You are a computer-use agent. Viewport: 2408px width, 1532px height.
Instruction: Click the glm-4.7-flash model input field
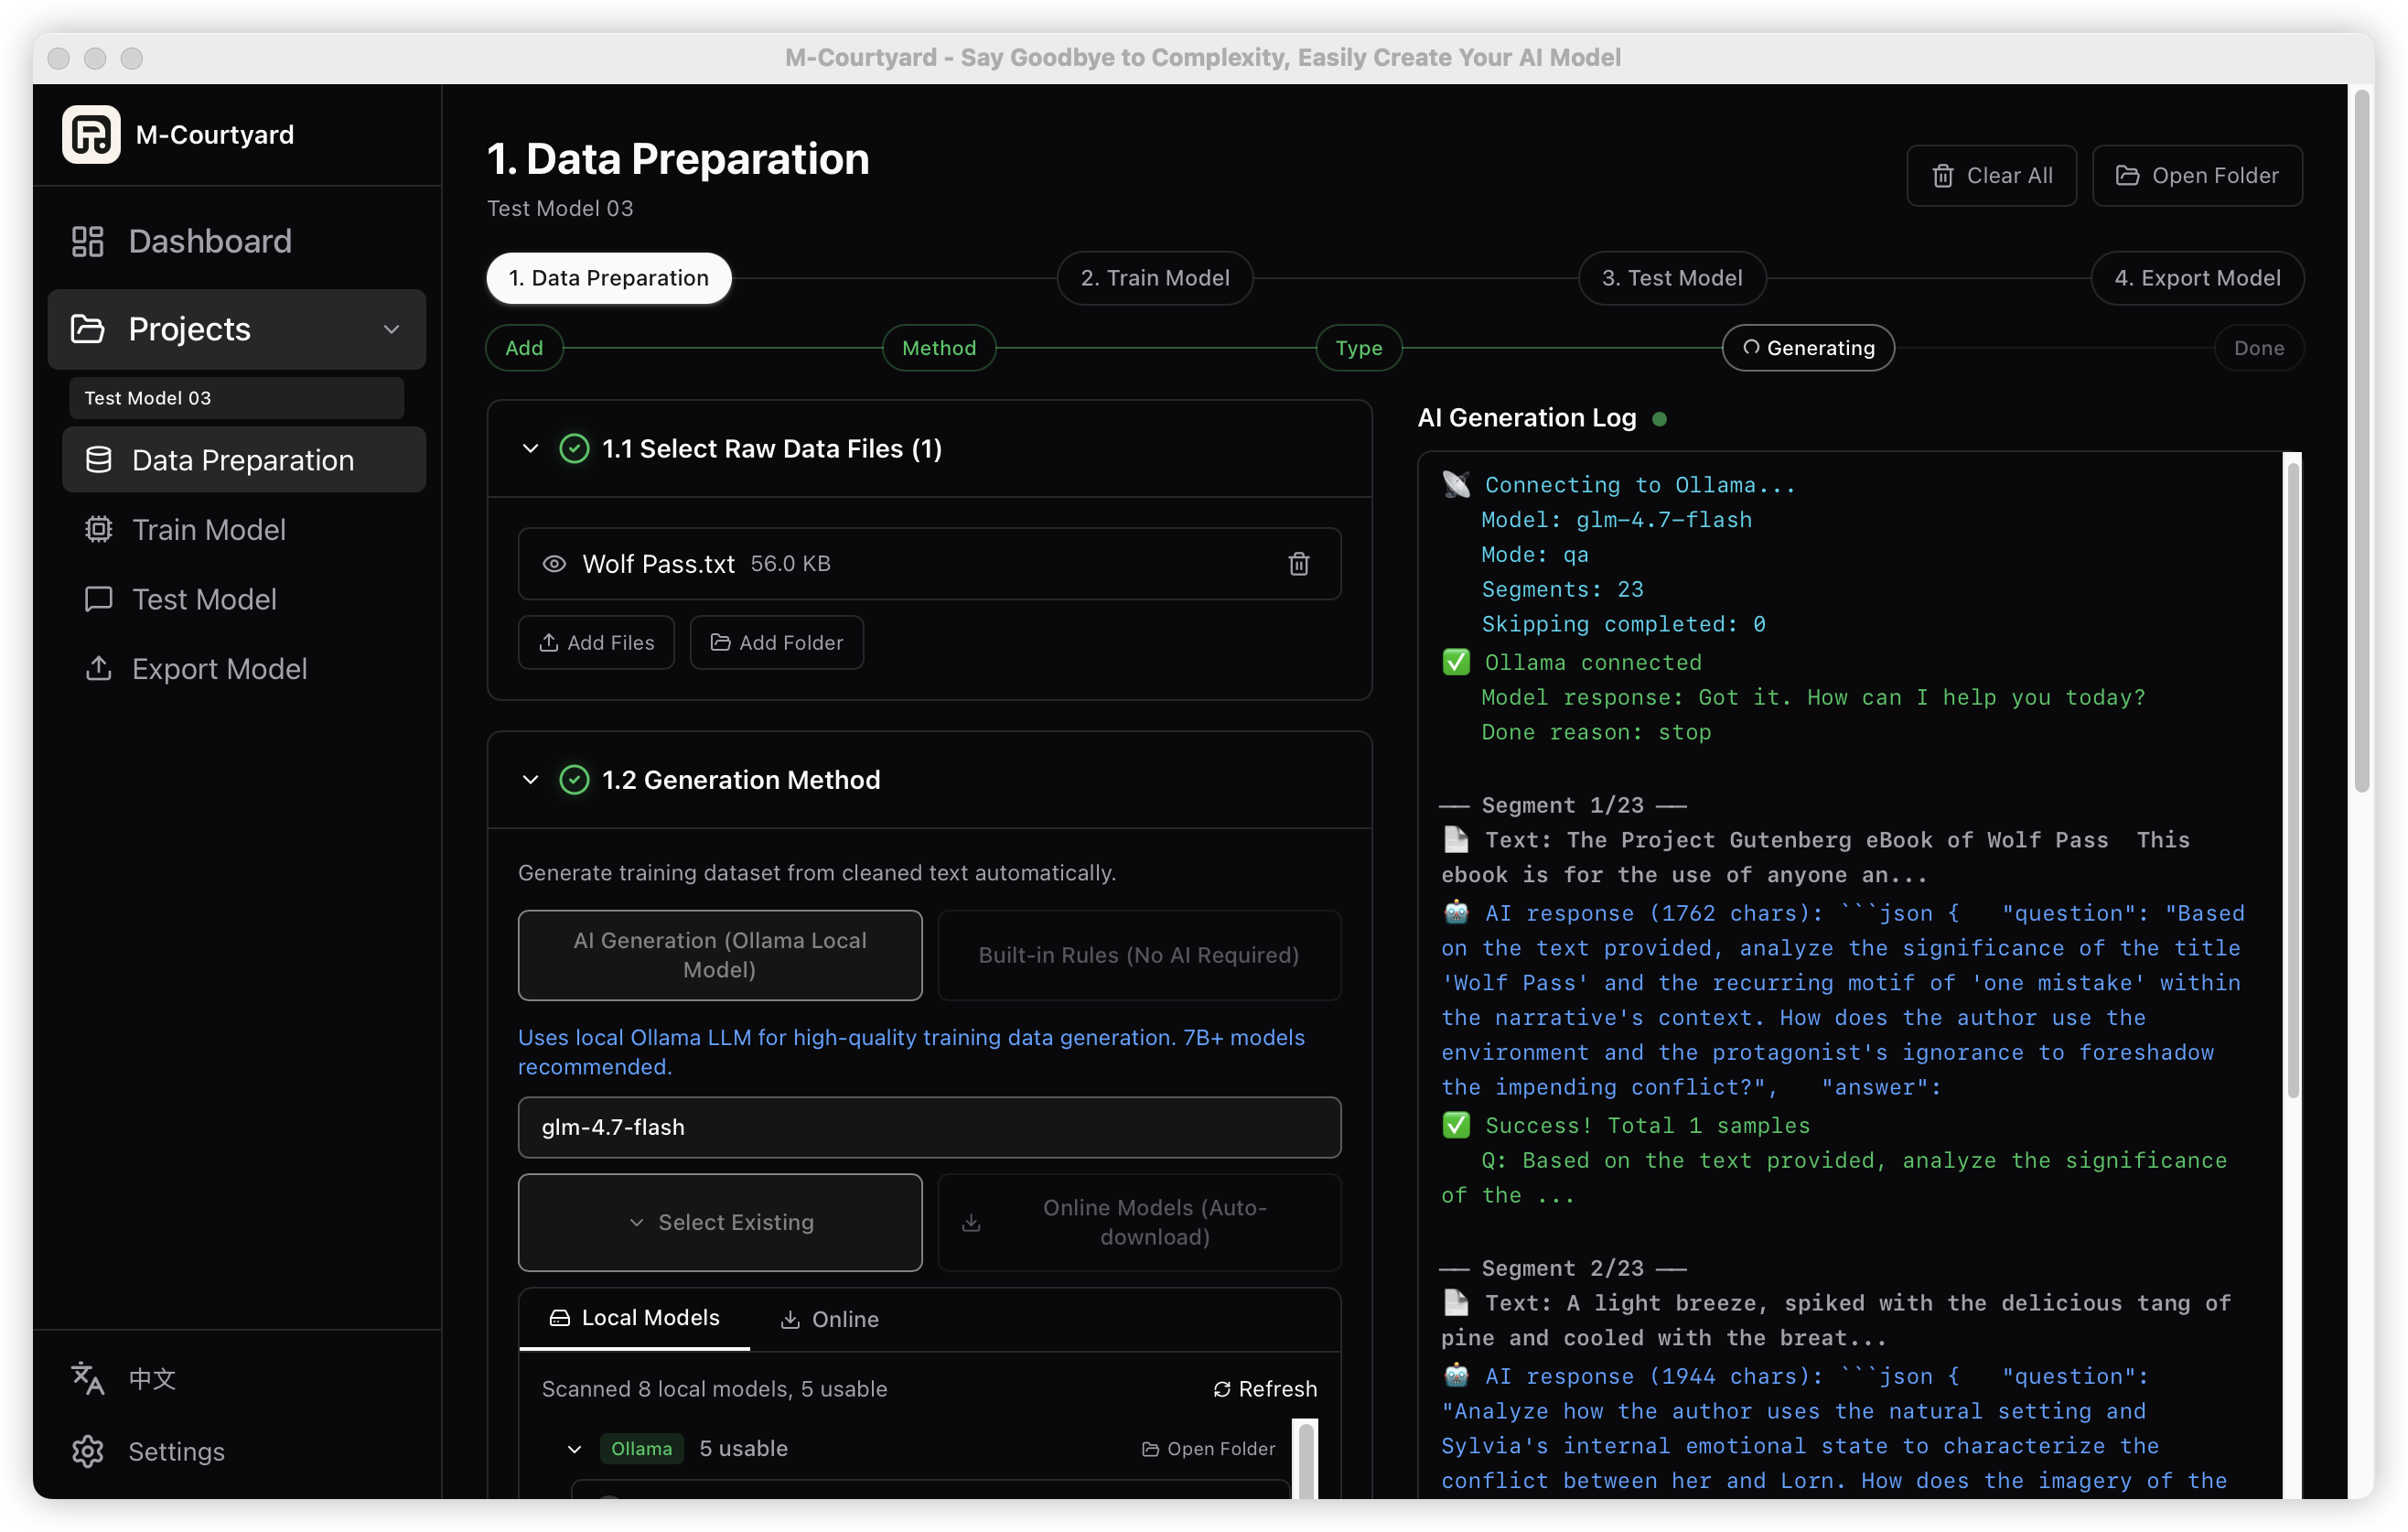[x=928, y=1127]
